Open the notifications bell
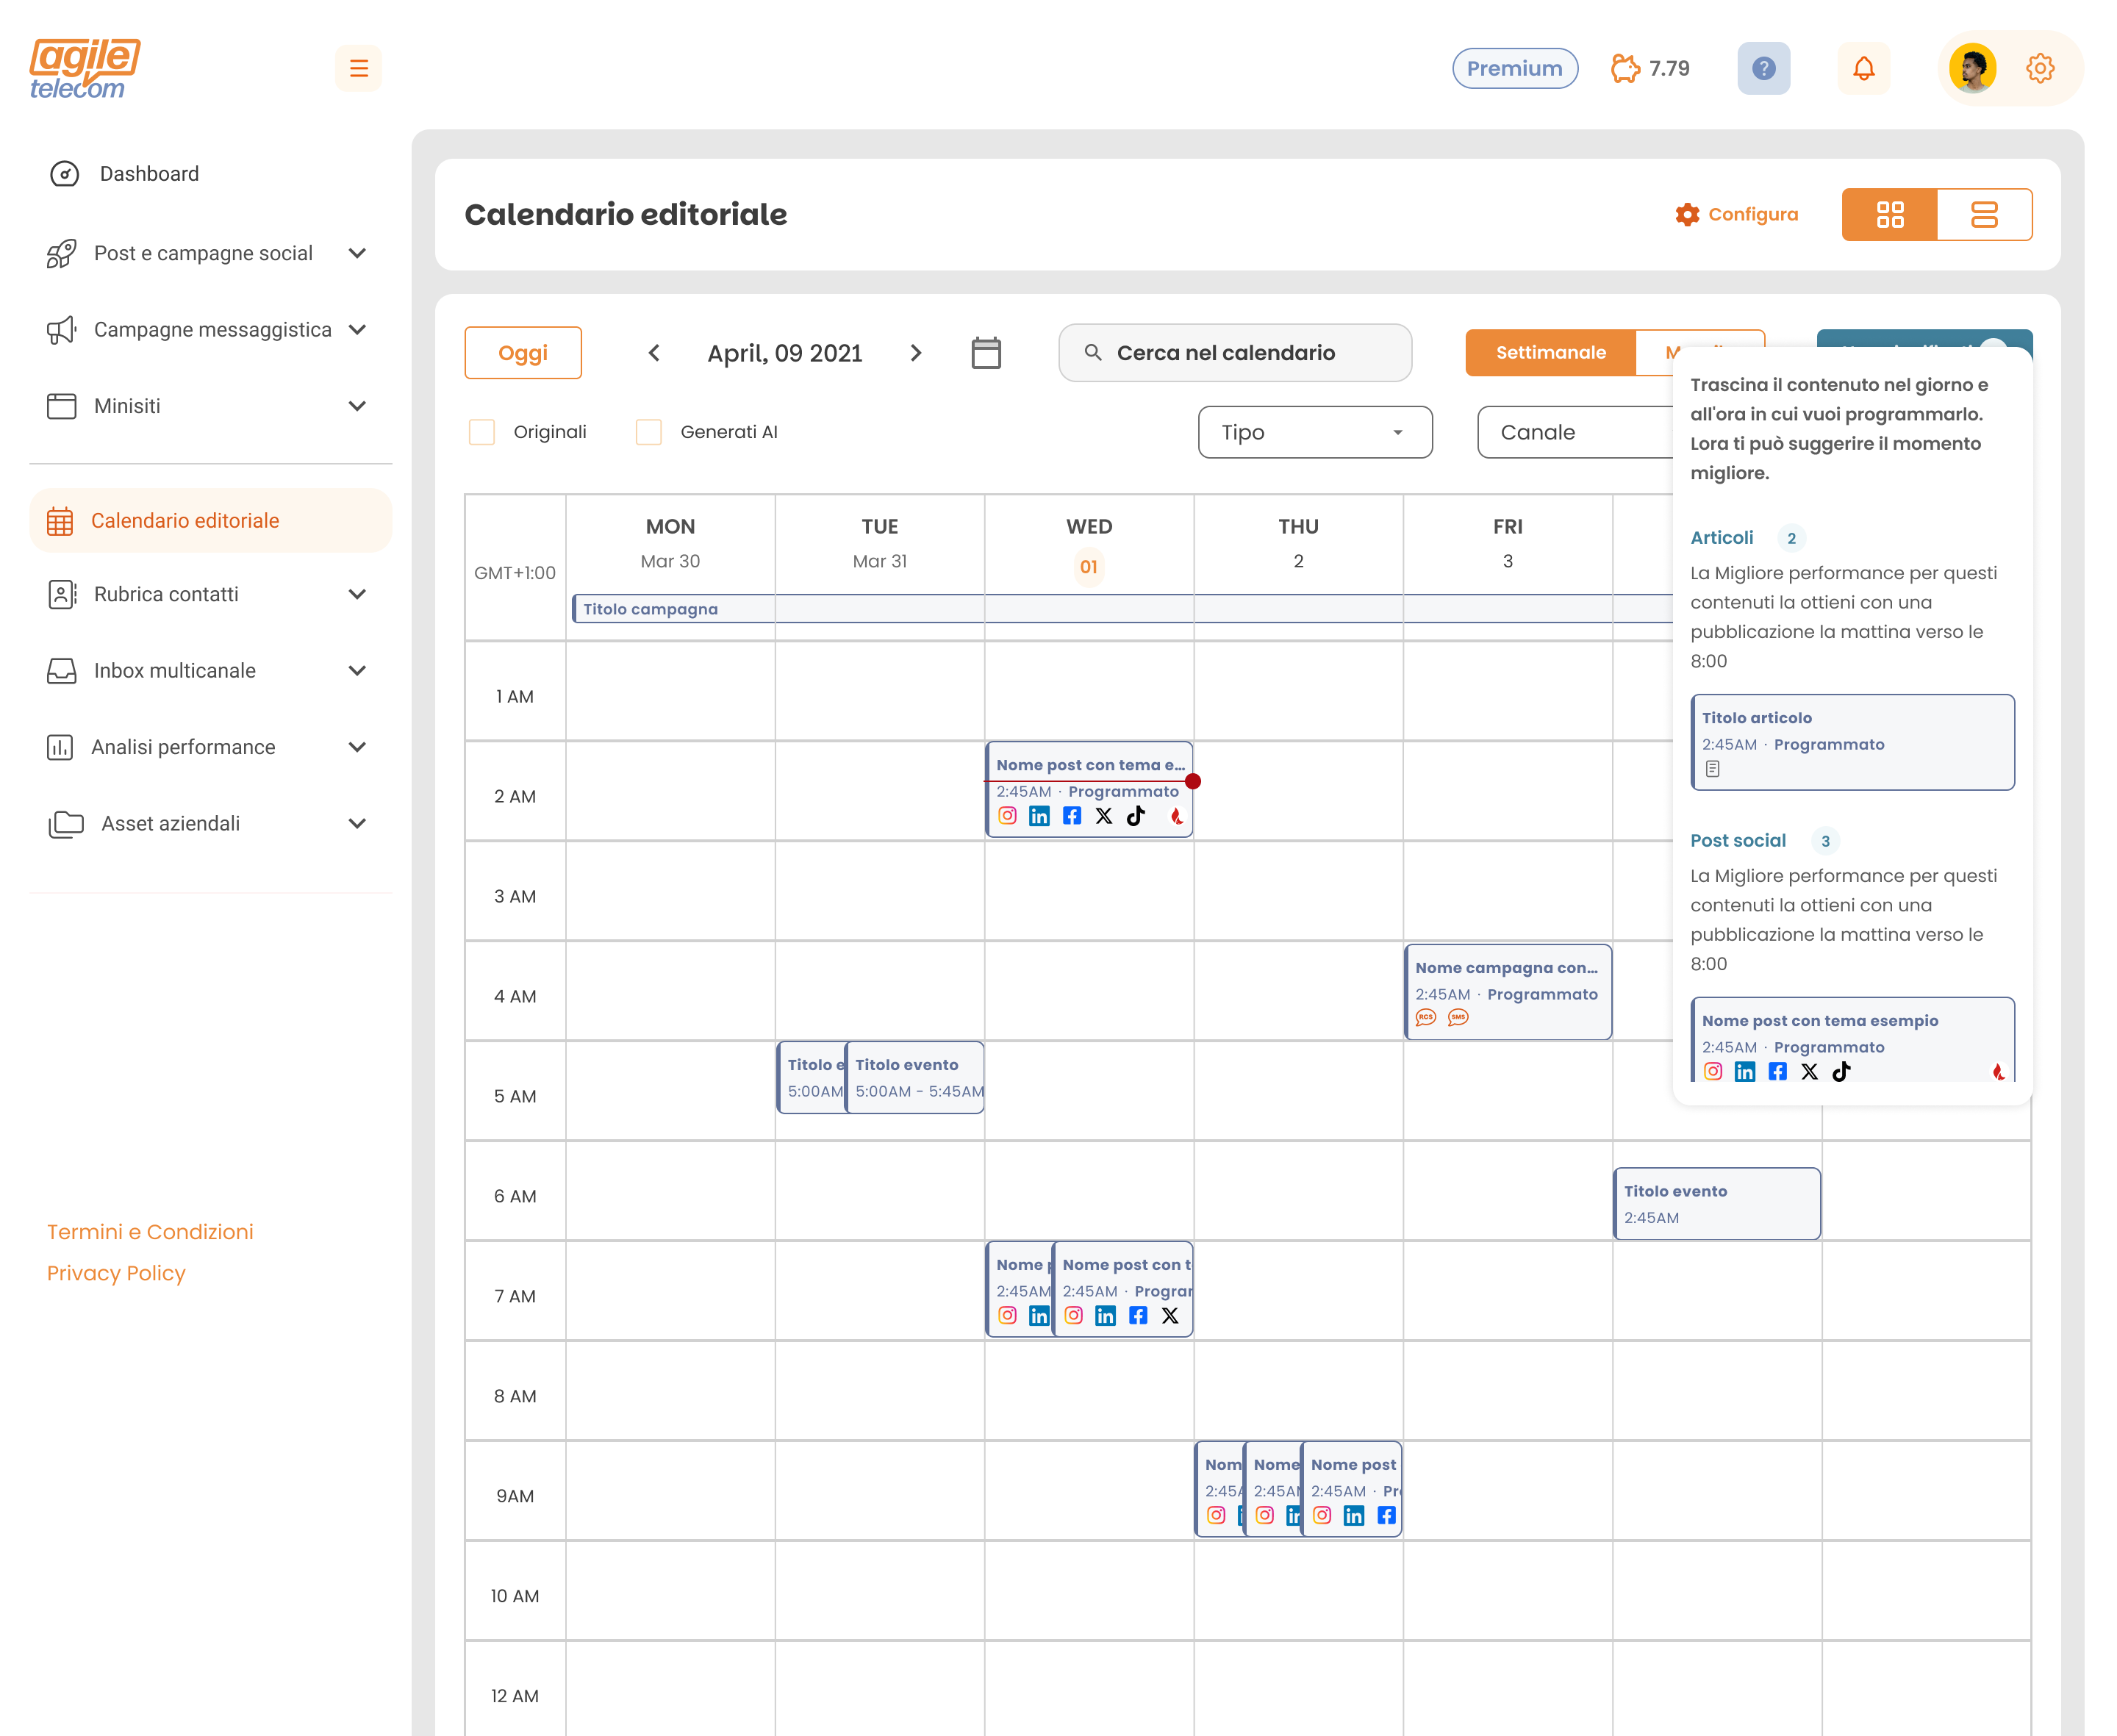This screenshot has height=1736, width=2117. [1864, 67]
